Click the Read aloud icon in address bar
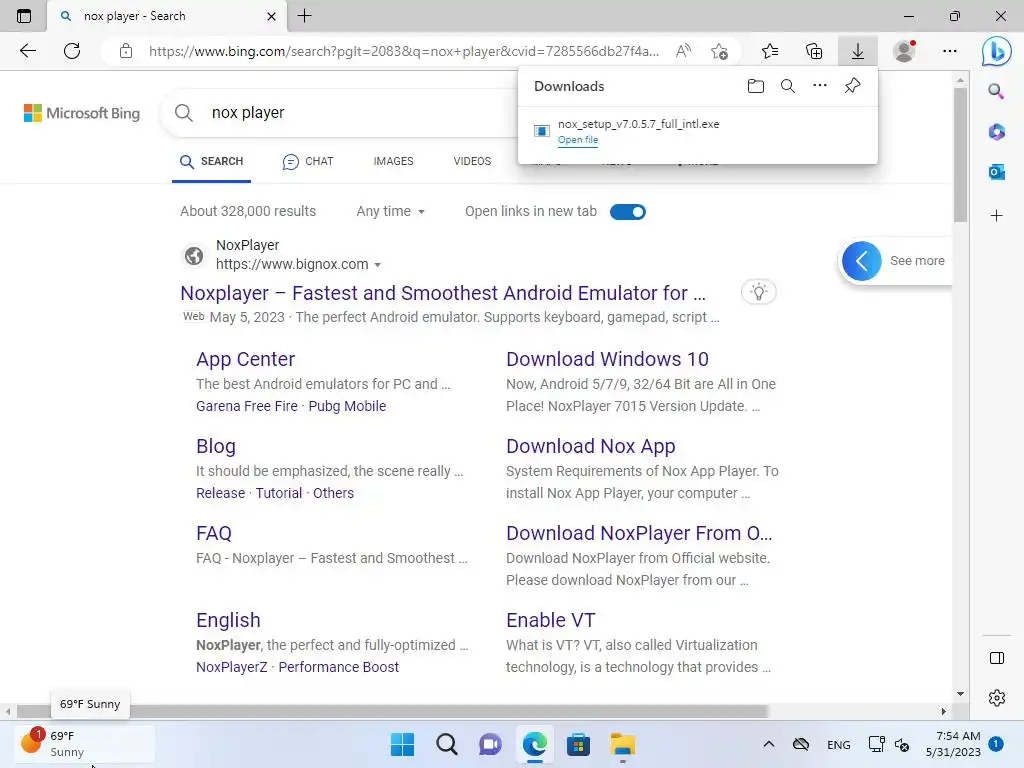This screenshot has width=1024, height=768. click(683, 51)
